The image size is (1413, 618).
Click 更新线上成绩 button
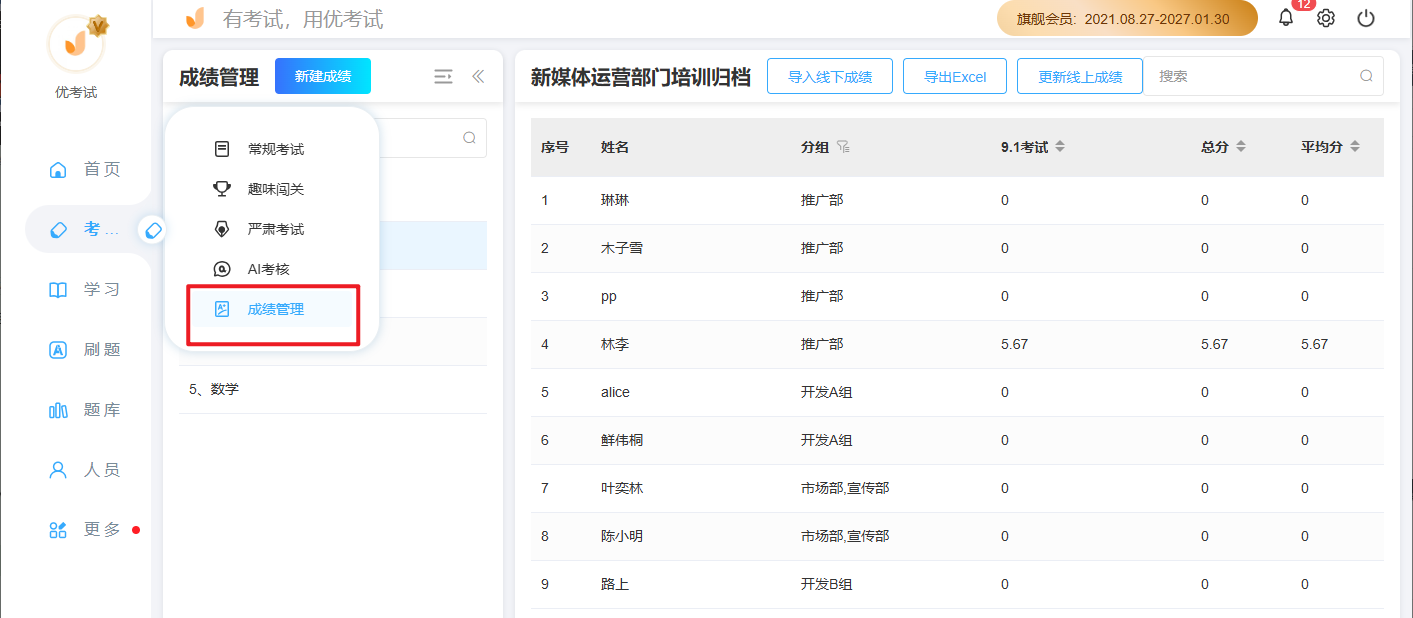coord(1080,76)
